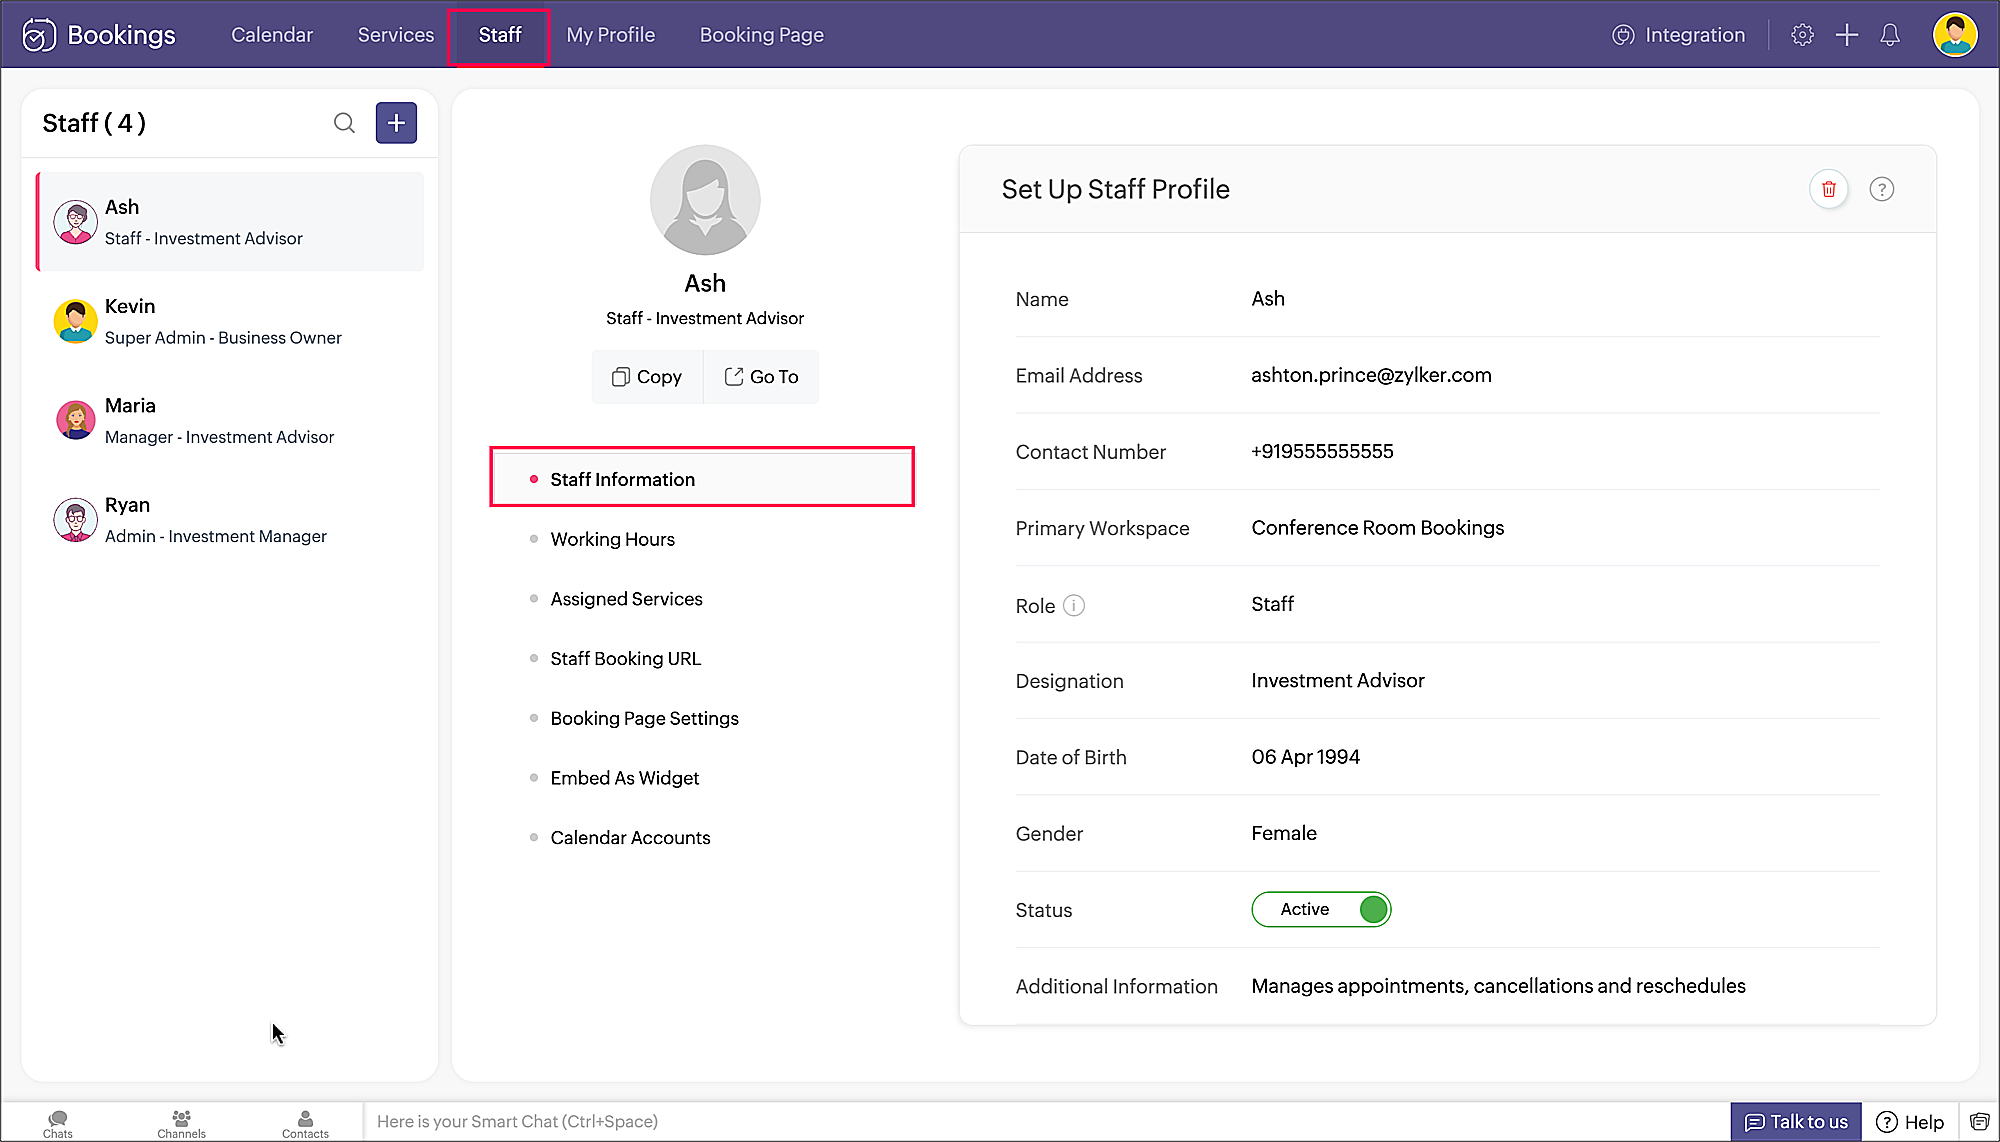Open Booking Page Settings section
This screenshot has height=1142, width=2000.
644,718
